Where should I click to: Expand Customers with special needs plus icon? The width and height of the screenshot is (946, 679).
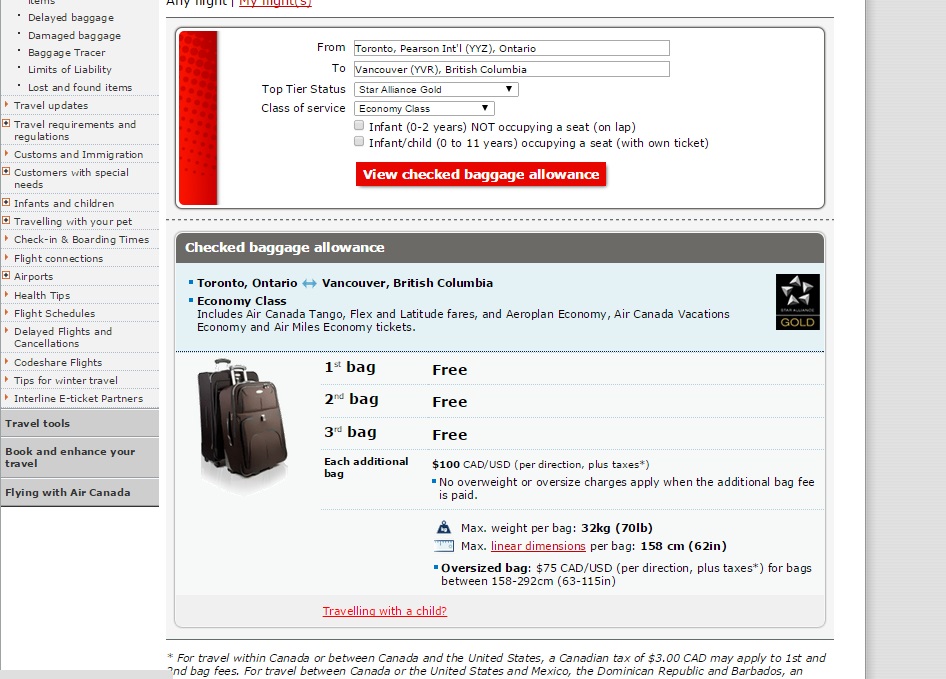(6, 172)
